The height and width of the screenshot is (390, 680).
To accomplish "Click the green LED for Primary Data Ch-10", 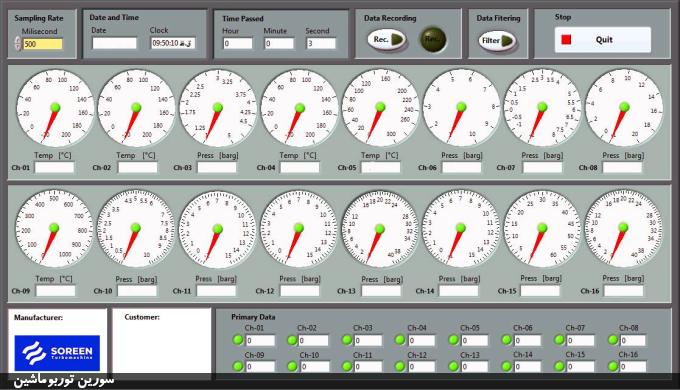I will (x=292, y=367).
